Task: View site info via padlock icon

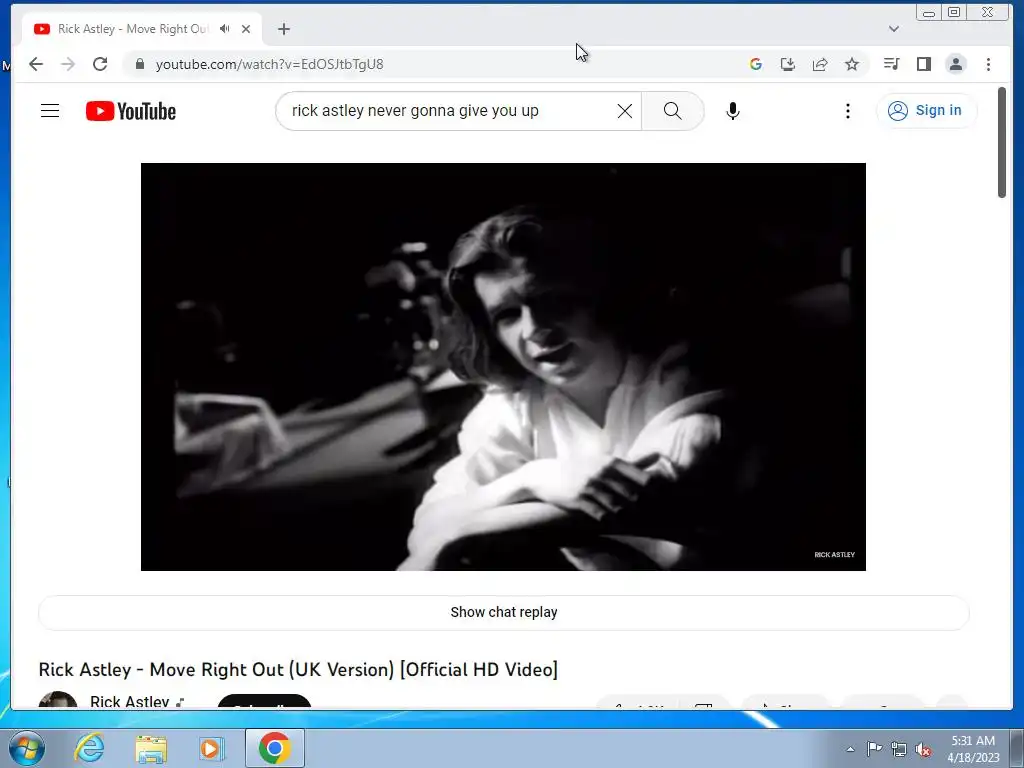Action: coord(139,64)
